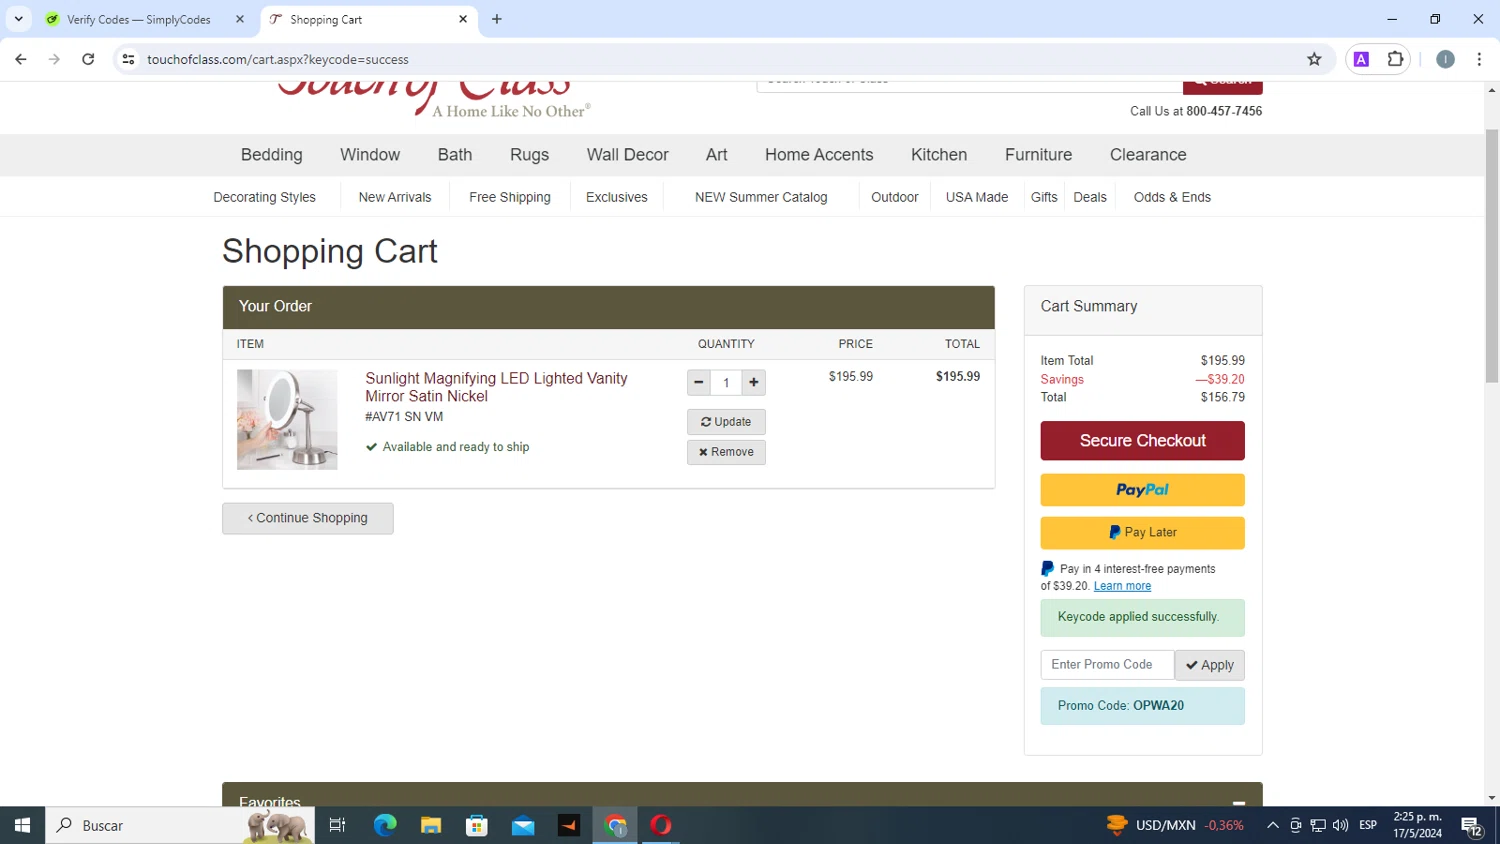Viewport: 1500px width, 844px height.
Task: View New Arrivals
Action: point(395,197)
